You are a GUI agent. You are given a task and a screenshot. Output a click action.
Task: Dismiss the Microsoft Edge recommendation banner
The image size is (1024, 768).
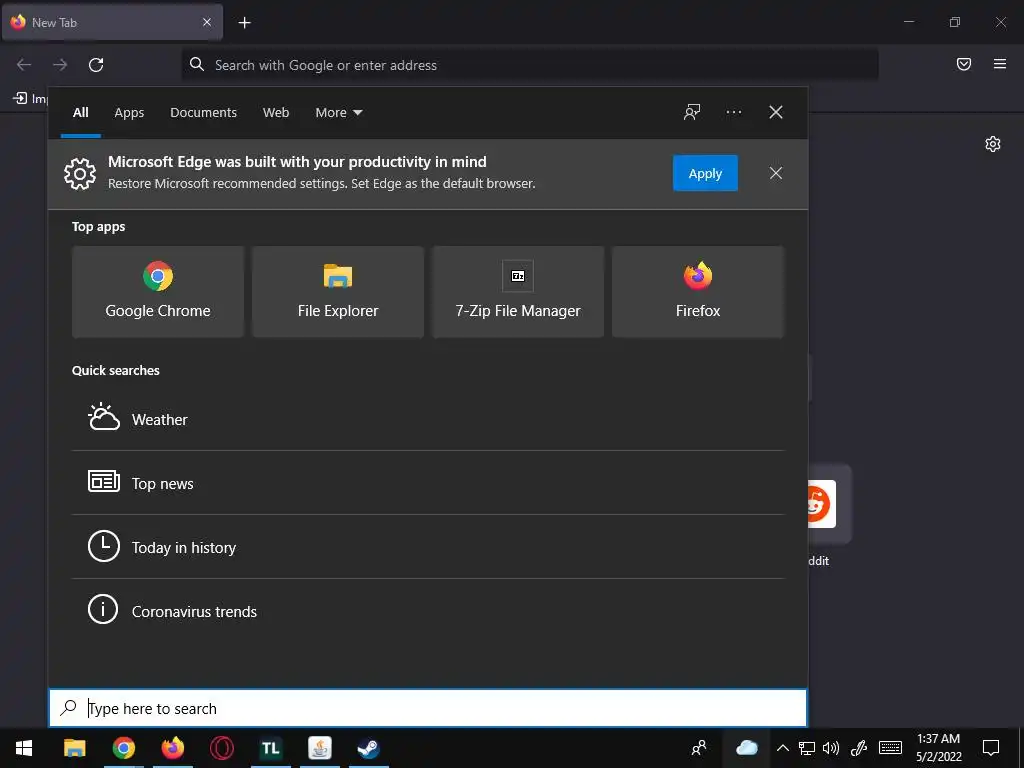776,173
